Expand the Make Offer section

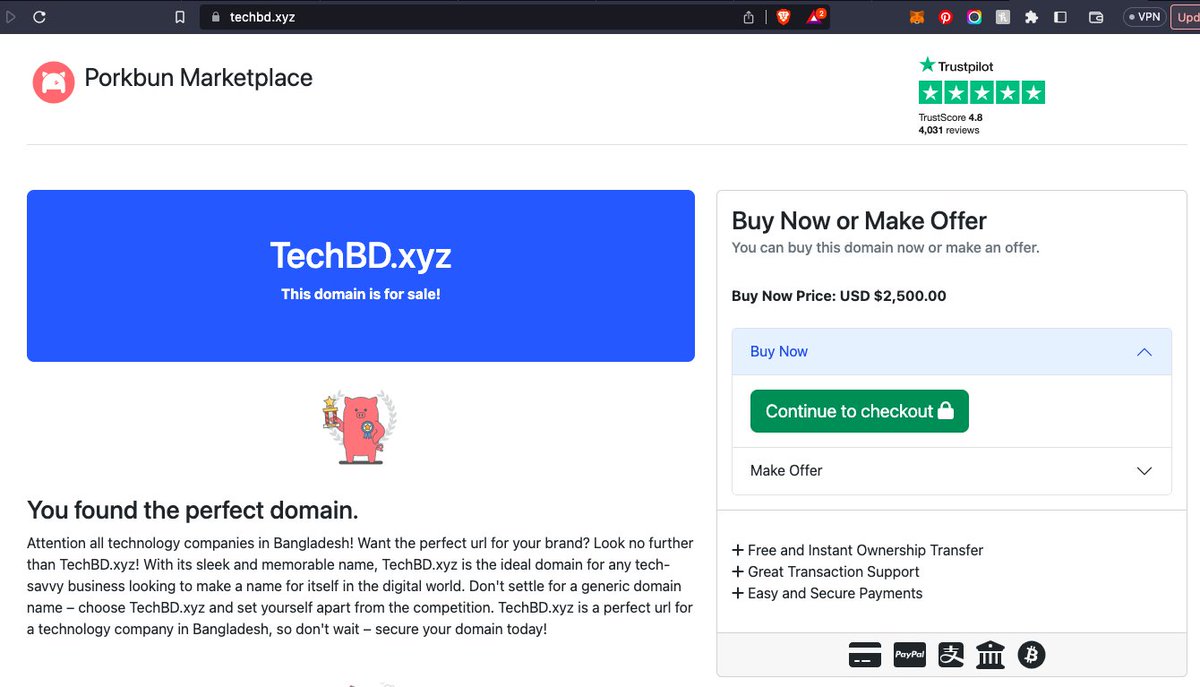(x=951, y=470)
